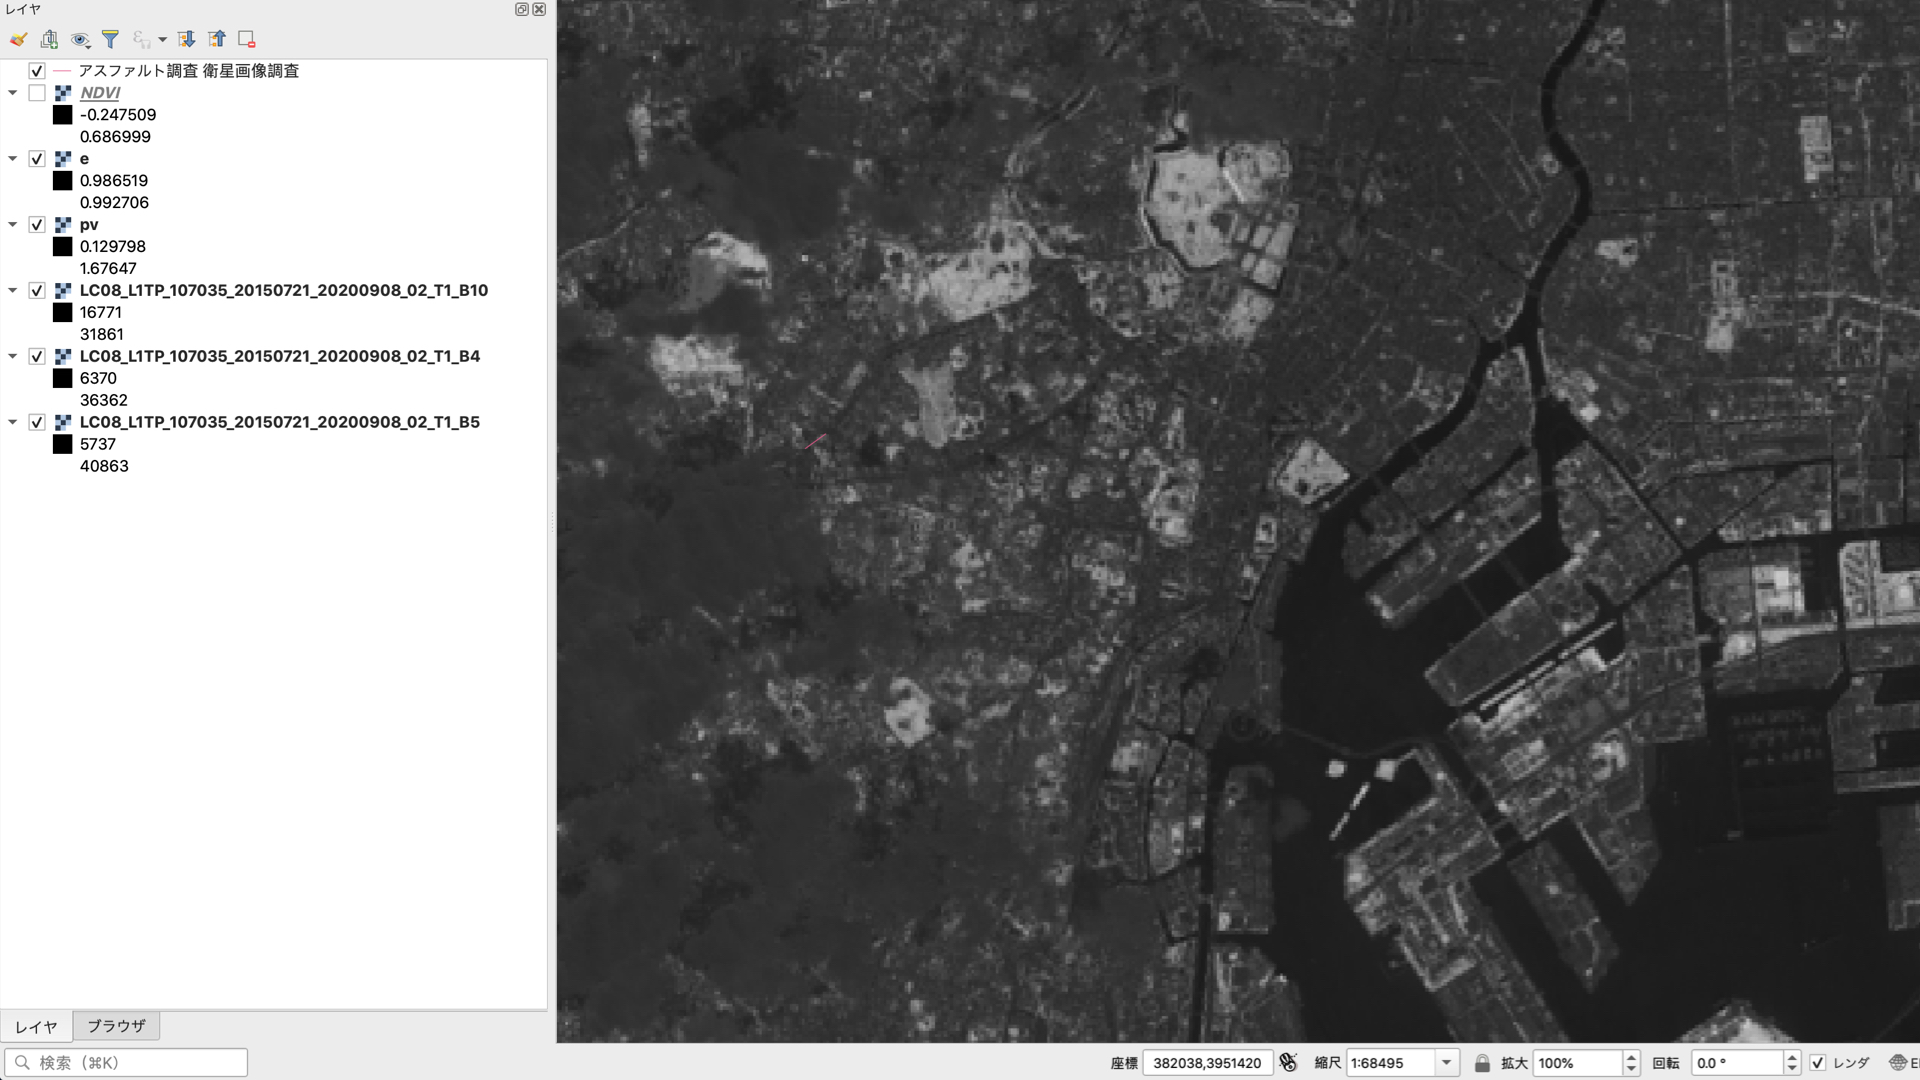
Task: Click the raster icon beside the B5 layer
Action: [x=62, y=423]
